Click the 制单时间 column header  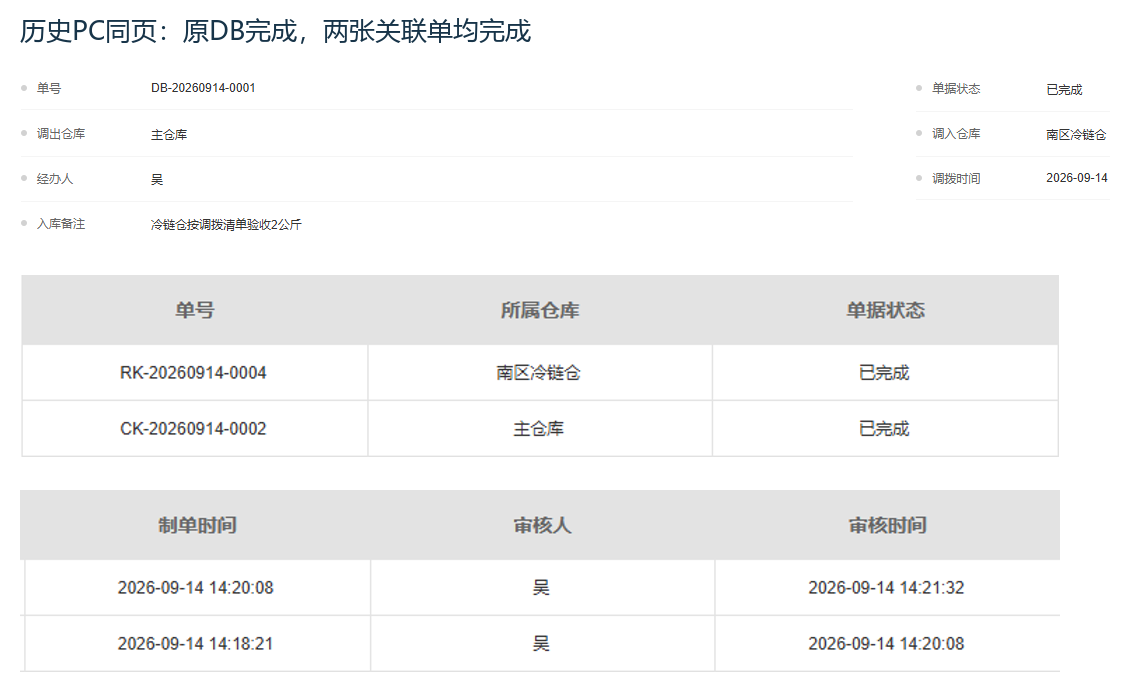pyautogui.click(x=197, y=526)
